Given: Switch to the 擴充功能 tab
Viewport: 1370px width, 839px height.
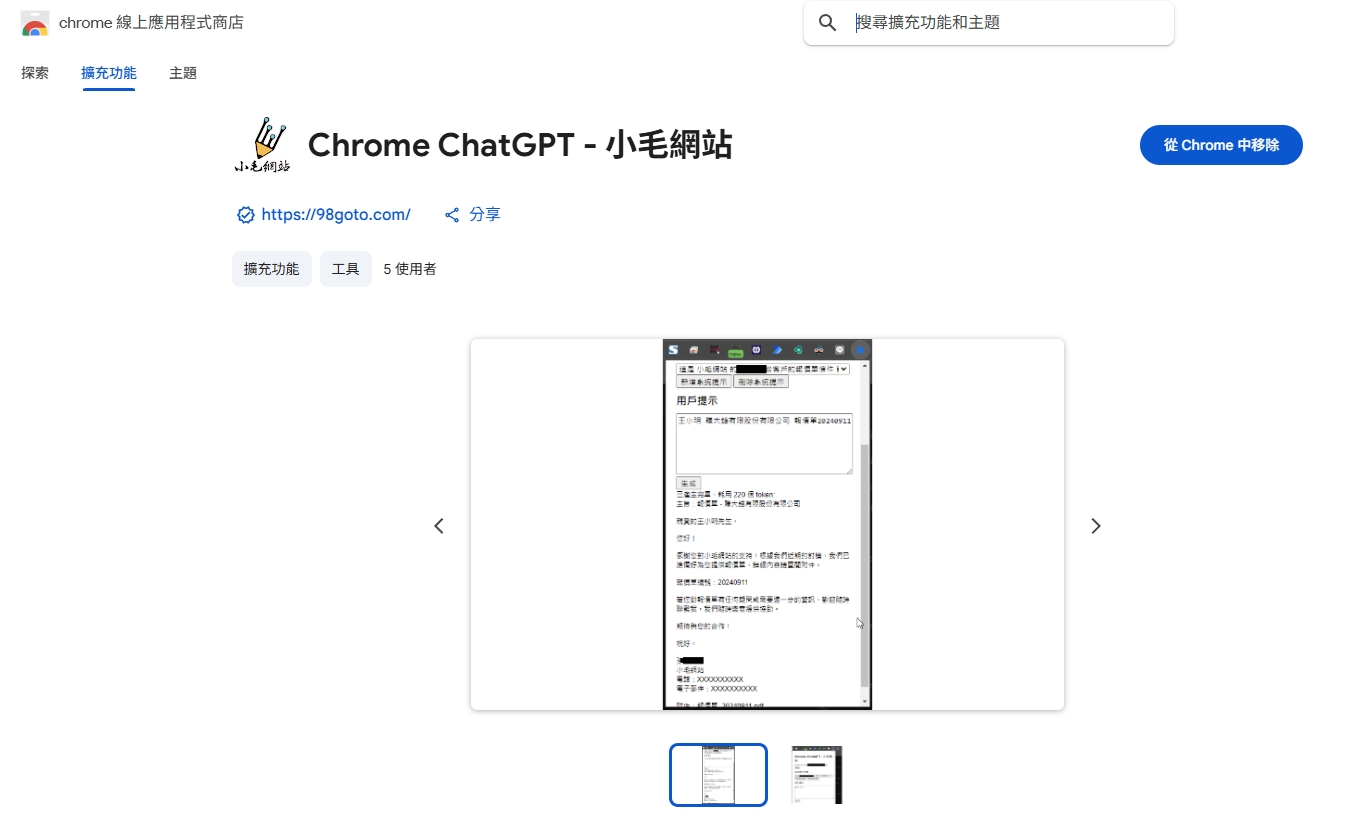Looking at the screenshot, I should click(x=109, y=73).
